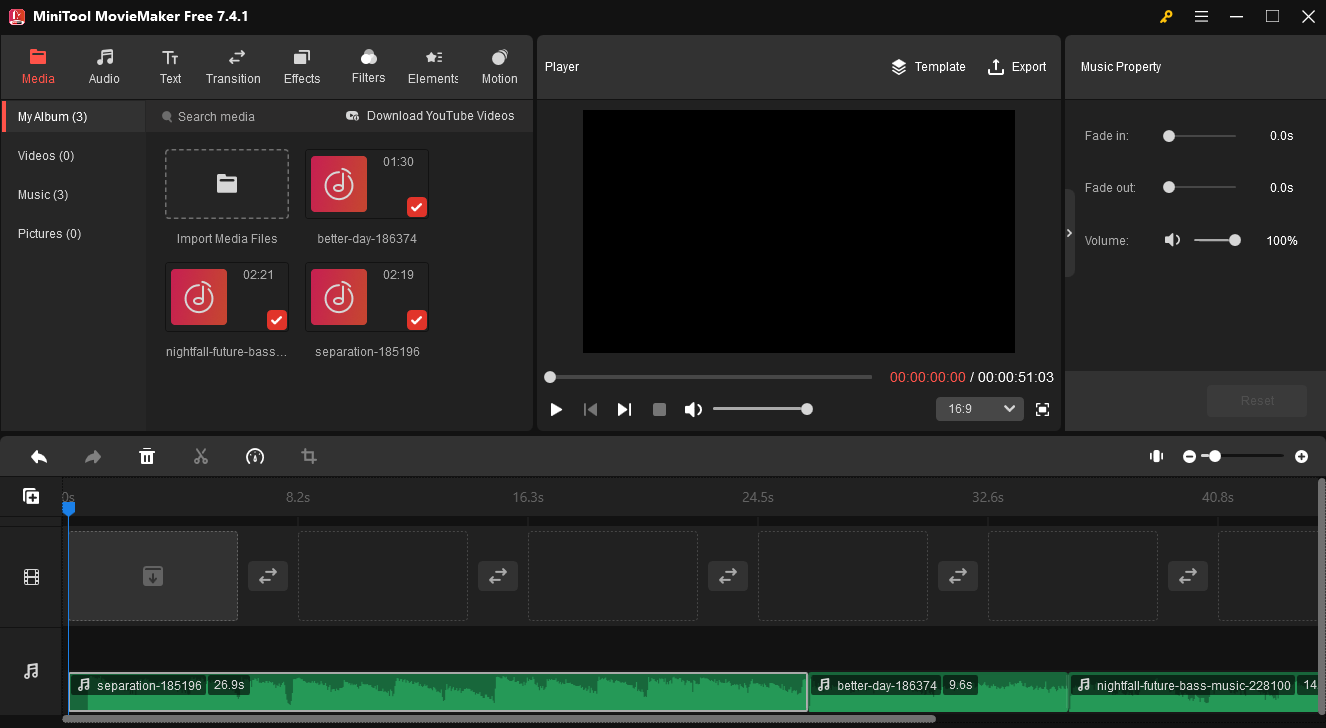Screen dimensions: 1326x728
Task: Click the video track icon
Action: tap(31, 577)
